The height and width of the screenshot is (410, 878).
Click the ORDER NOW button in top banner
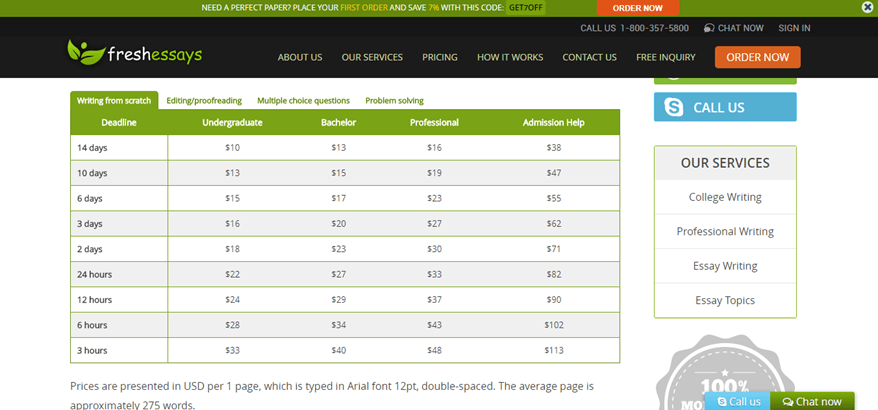tap(637, 8)
